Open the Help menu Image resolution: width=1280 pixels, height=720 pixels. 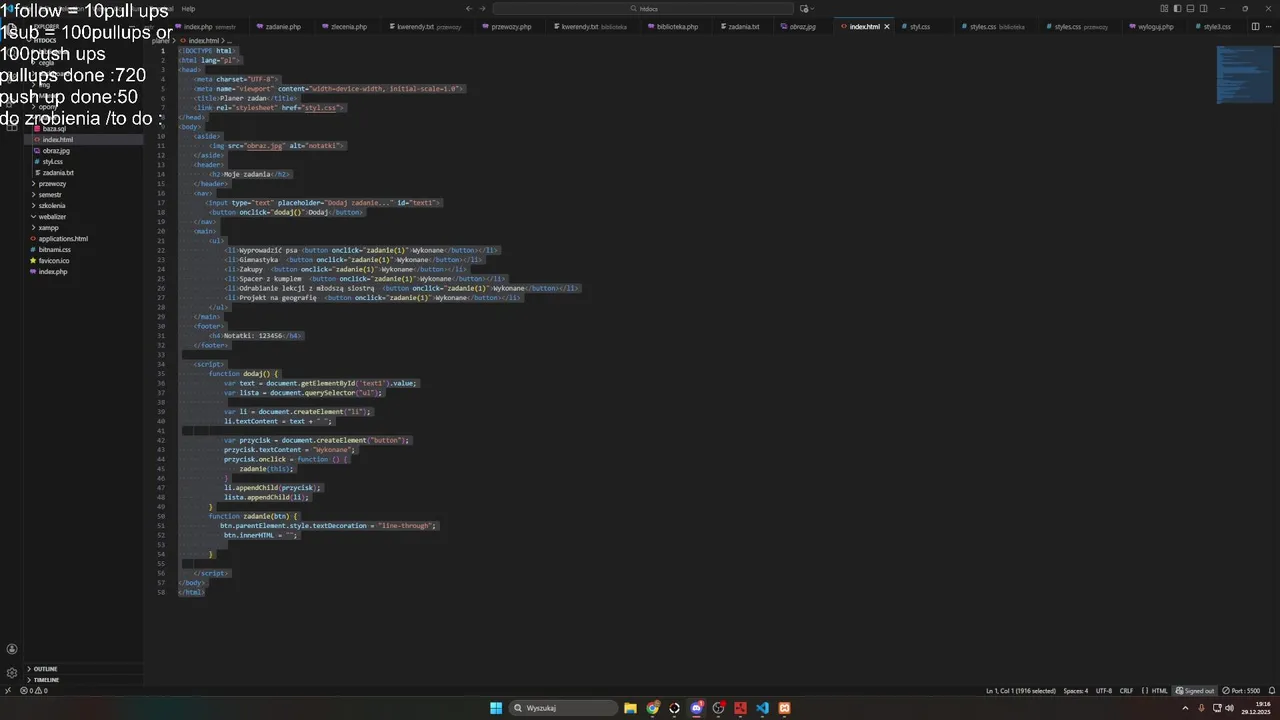click(x=188, y=8)
